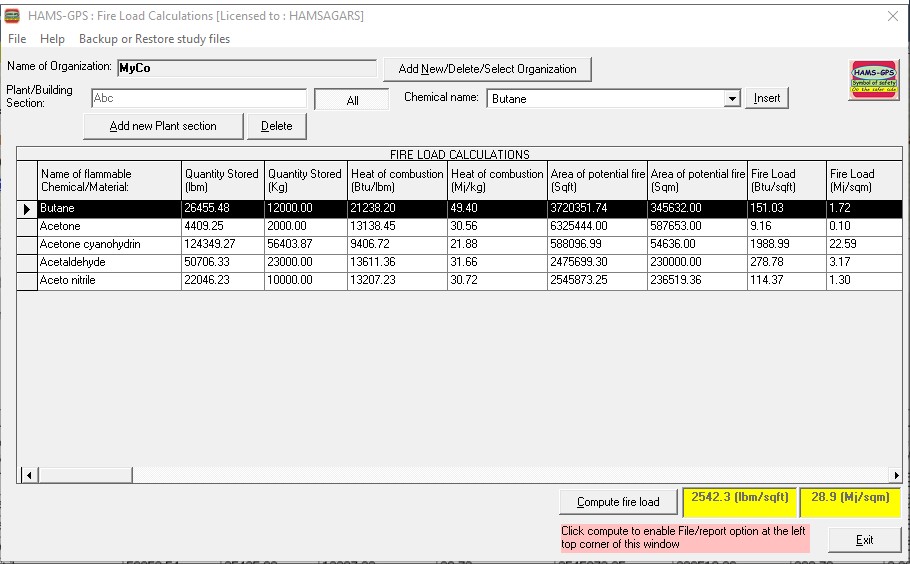Click the Aceto nitrile row header selector
The width and height of the screenshot is (910, 564).
27,281
